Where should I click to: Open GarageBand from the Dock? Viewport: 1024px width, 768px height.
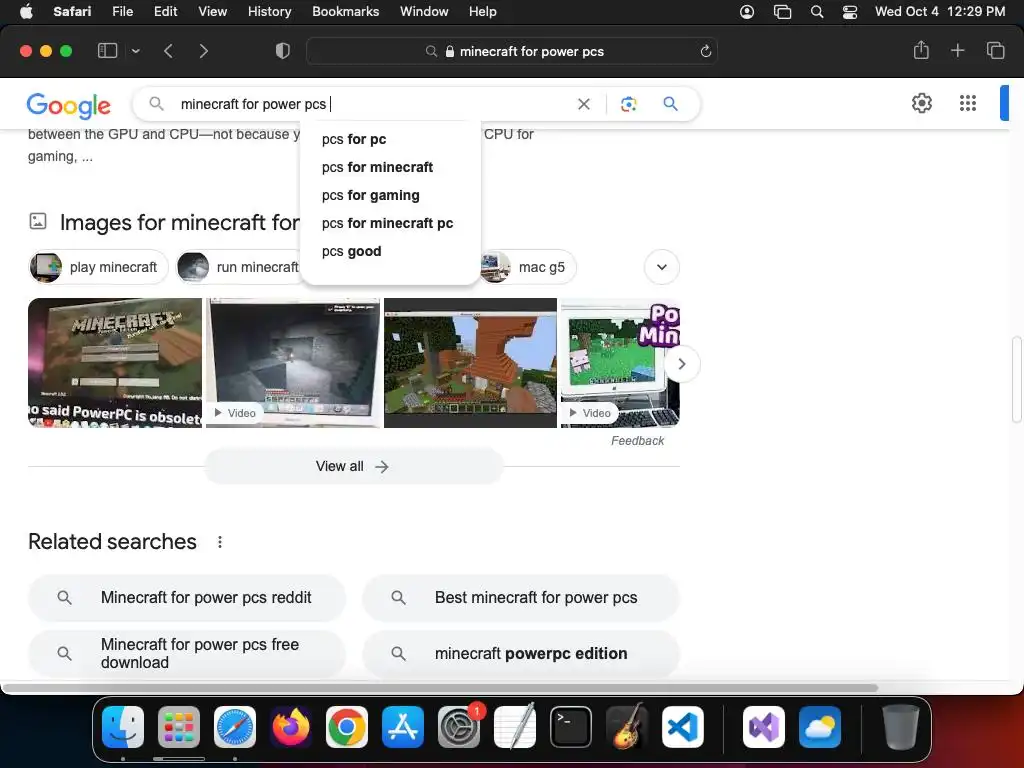tap(627, 727)
